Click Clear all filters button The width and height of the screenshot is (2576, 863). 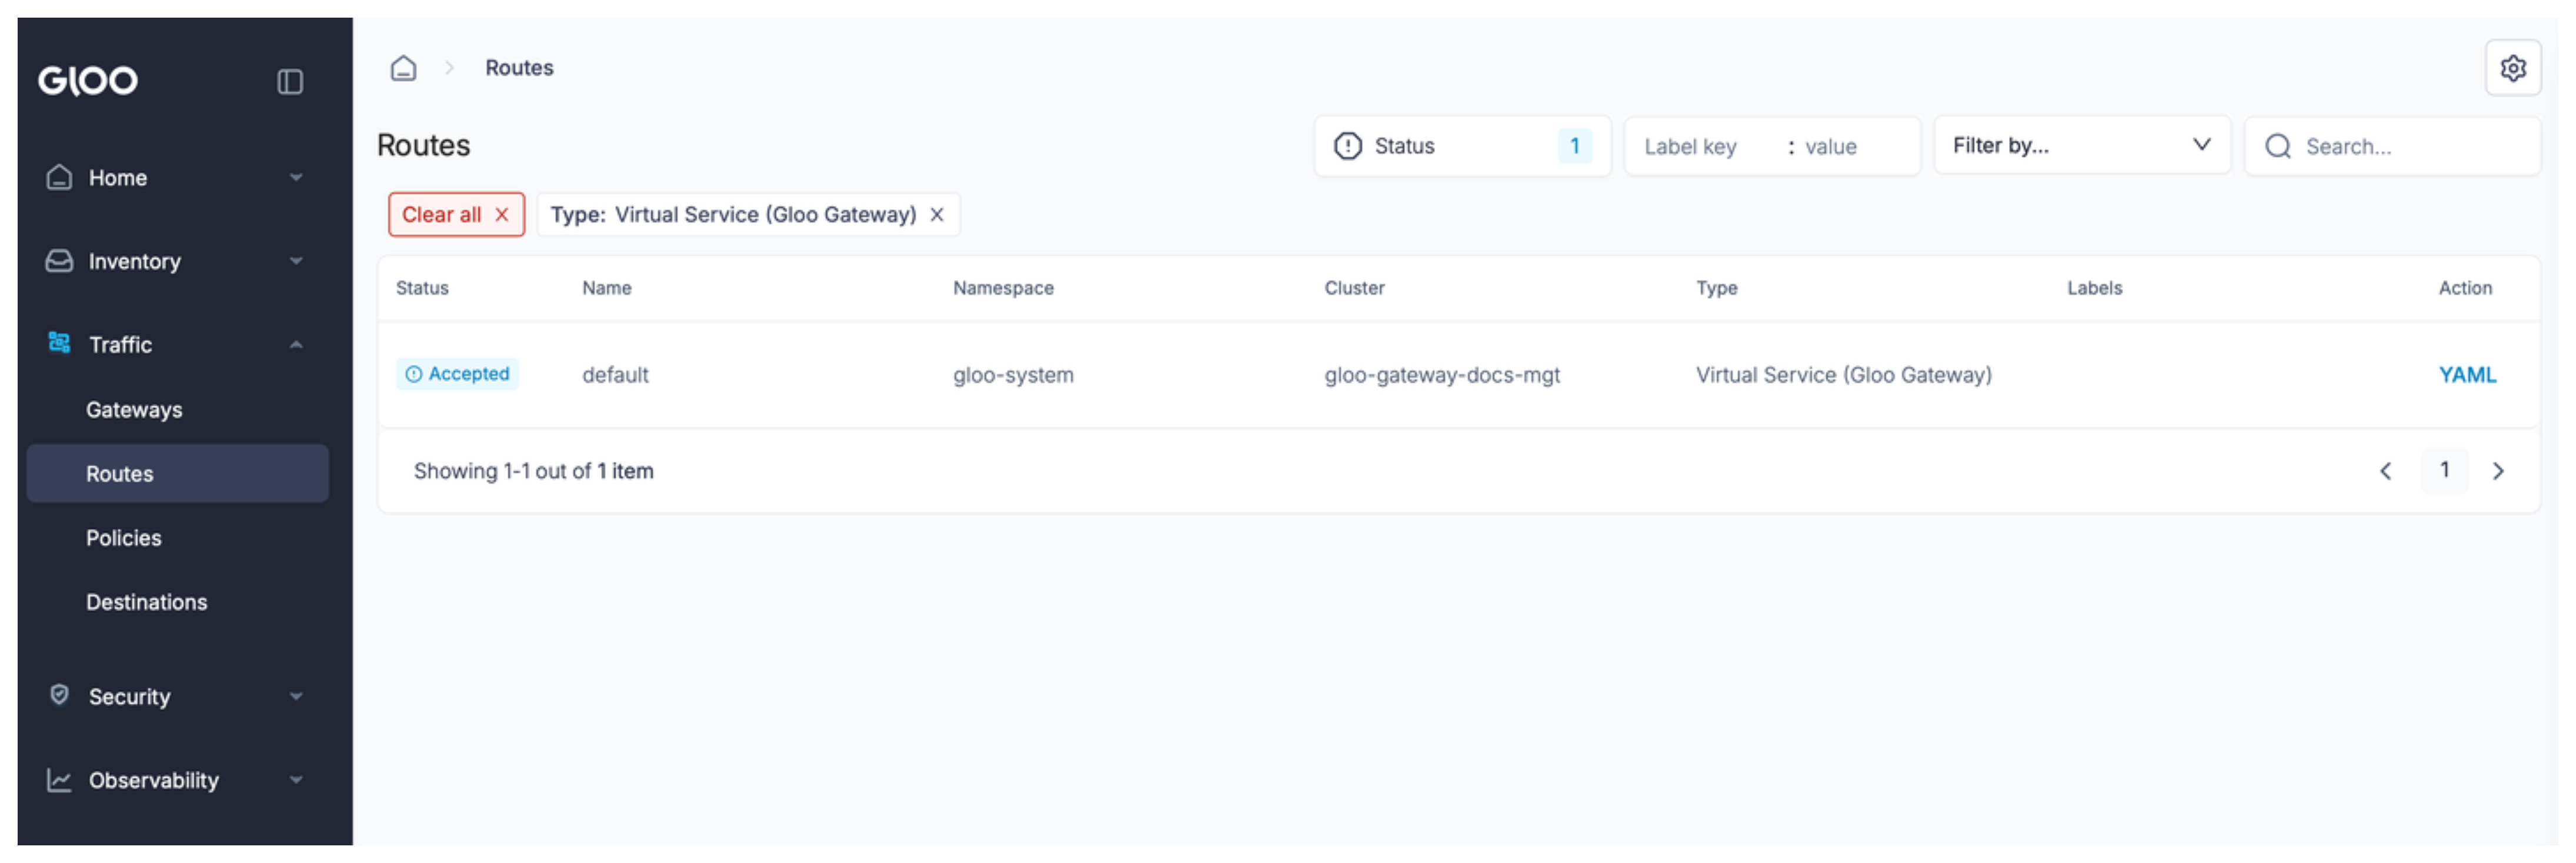456,214
